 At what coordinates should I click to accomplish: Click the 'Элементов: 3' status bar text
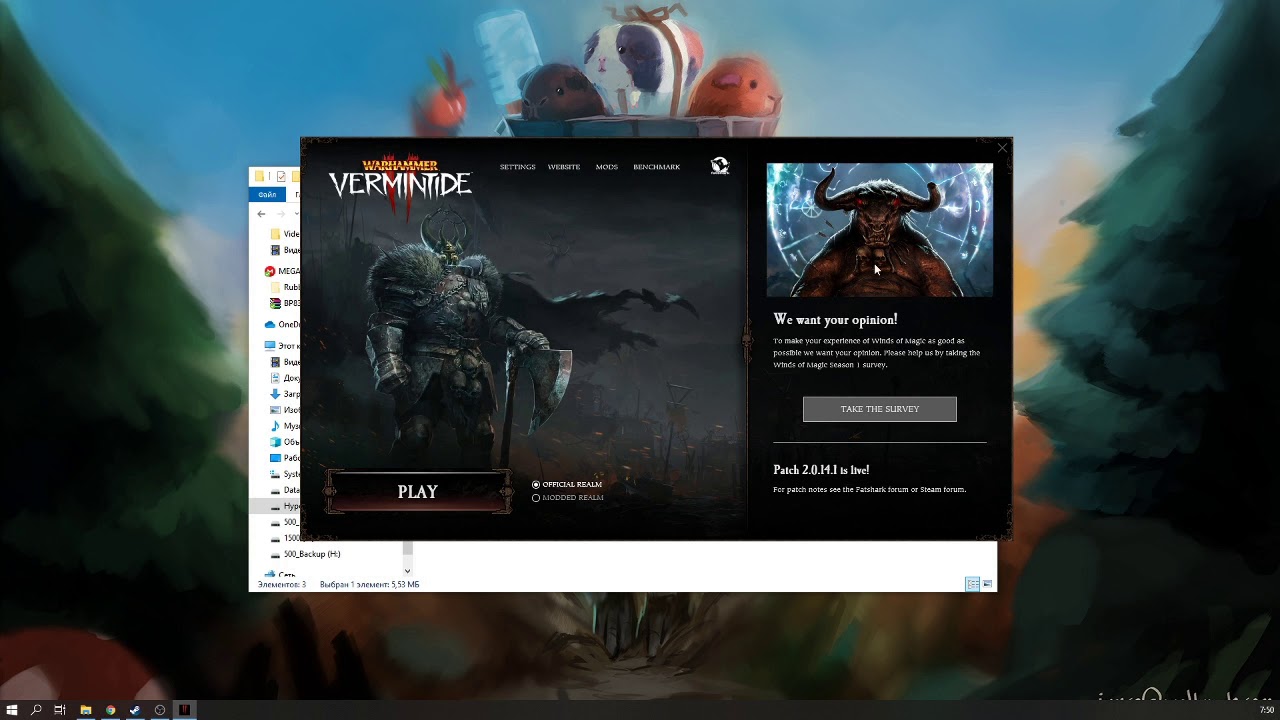click(x=282, y=585)
